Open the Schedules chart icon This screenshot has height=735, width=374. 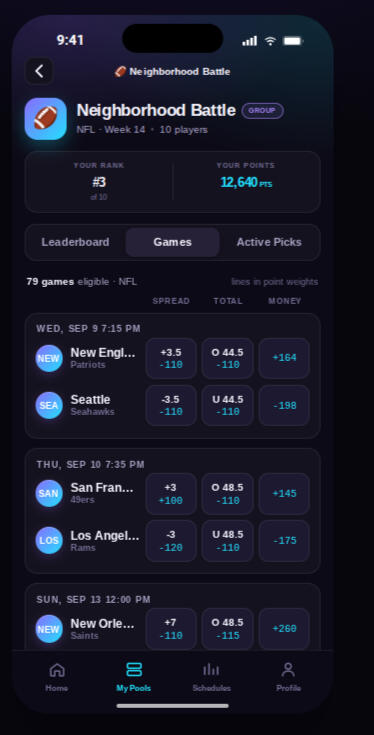coord(211,670)
